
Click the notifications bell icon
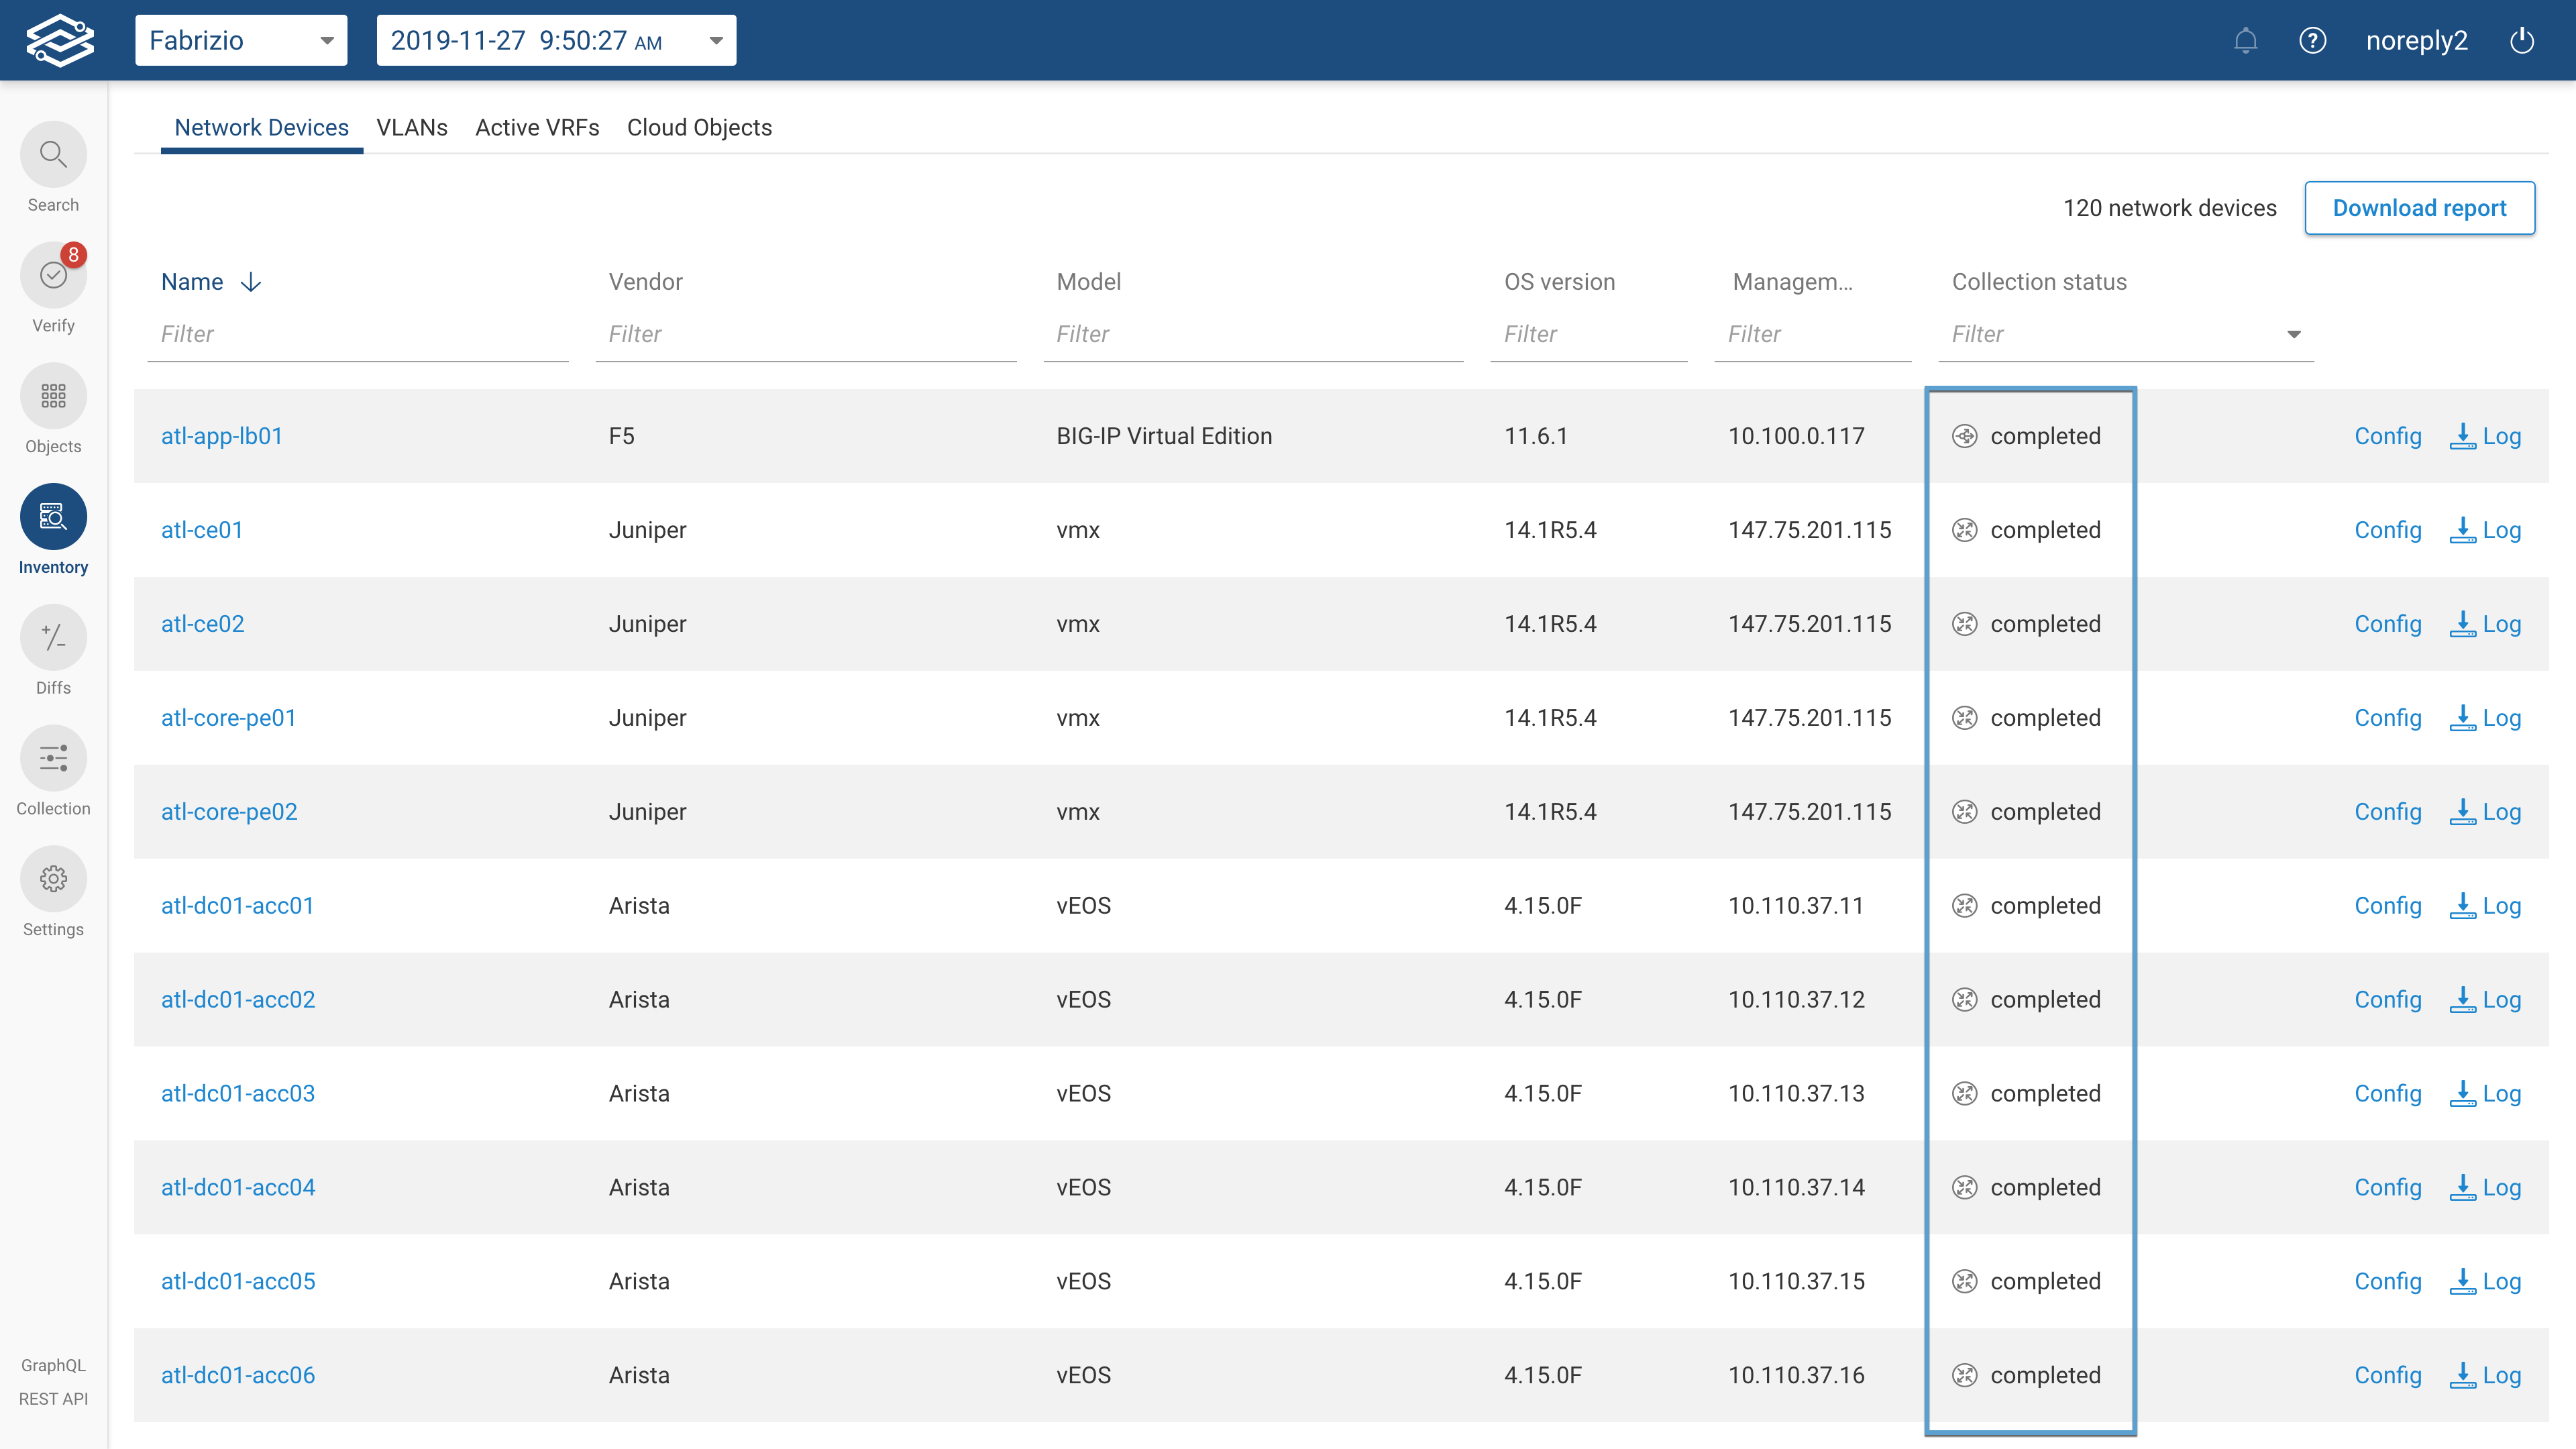[x=2245, y=41]
